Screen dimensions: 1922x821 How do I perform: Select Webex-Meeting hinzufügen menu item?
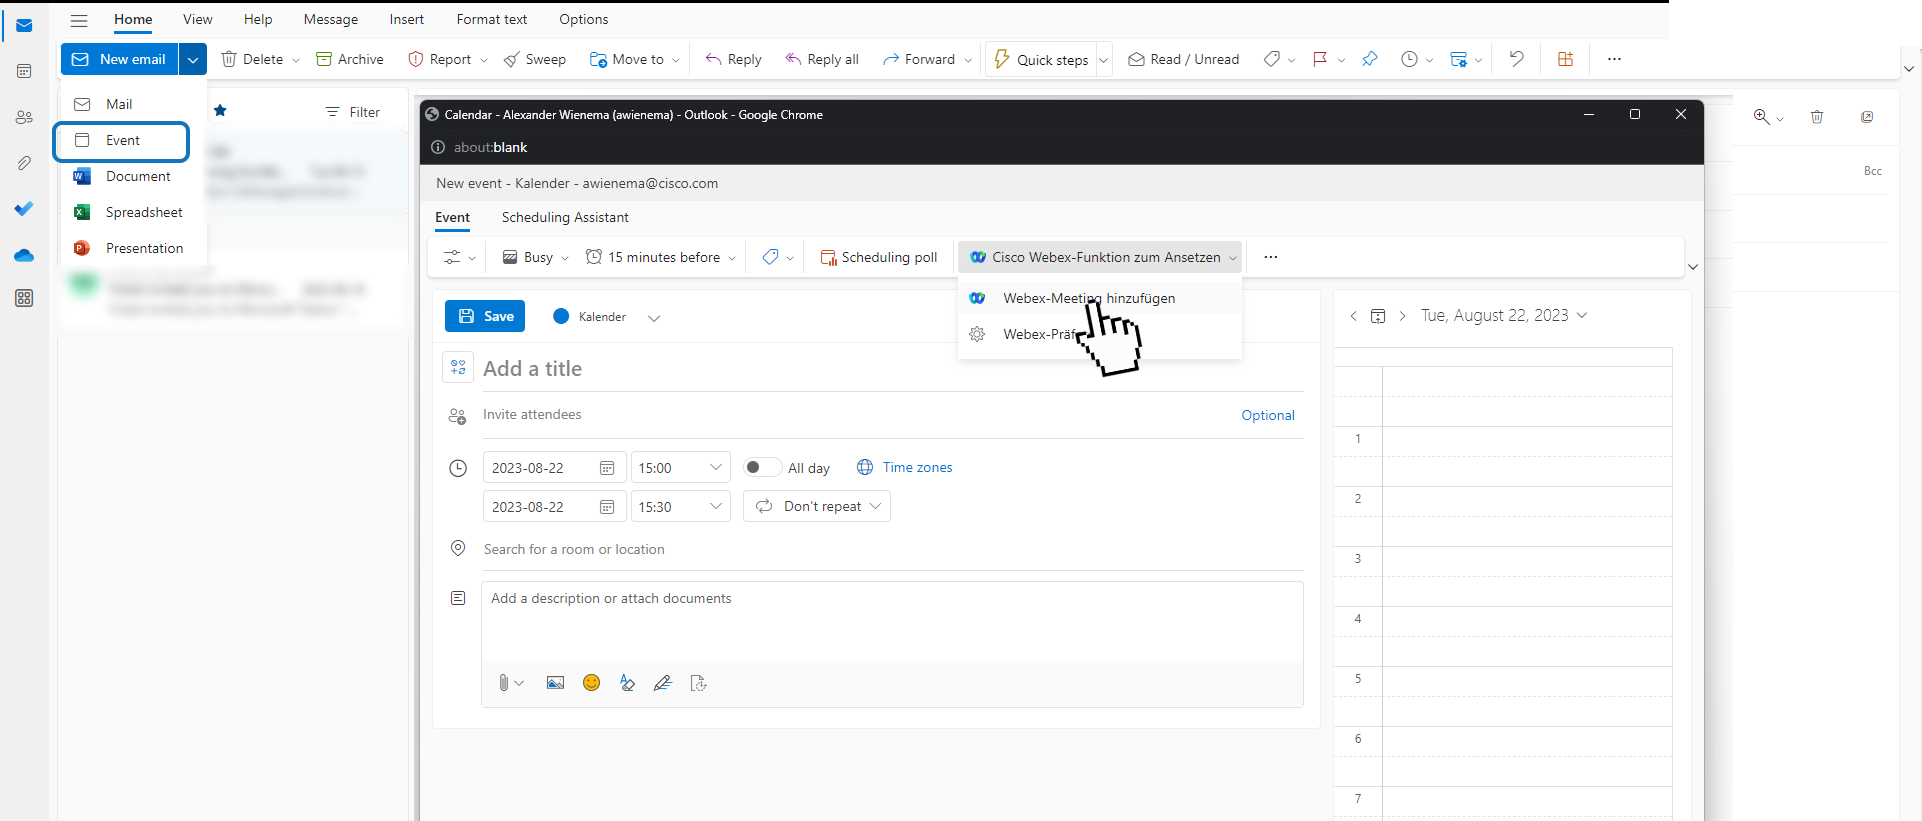pyautogui.click(x=1100, y=298)
